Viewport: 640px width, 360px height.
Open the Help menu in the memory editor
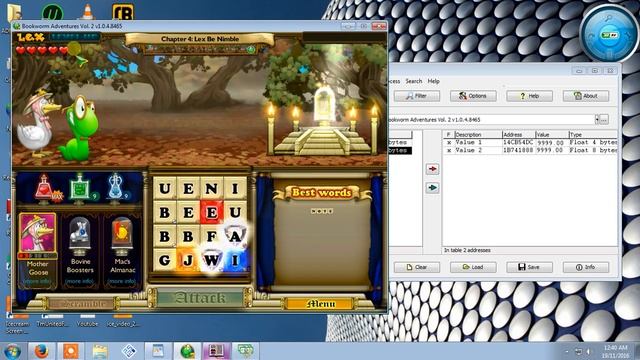[433, 81]
